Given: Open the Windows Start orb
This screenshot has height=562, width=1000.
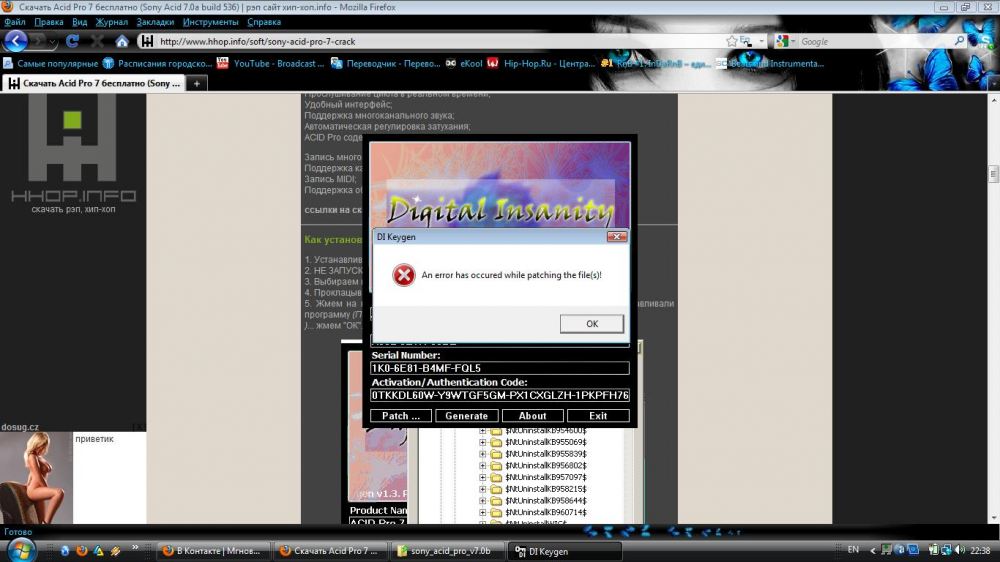Looking at the screenshot, I should click(20, 550).
